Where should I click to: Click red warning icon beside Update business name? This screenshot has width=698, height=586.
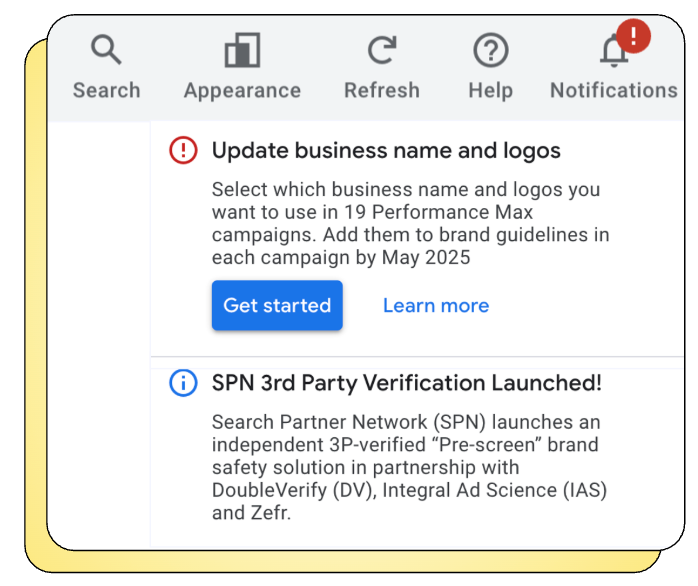(x=184, y=151)
